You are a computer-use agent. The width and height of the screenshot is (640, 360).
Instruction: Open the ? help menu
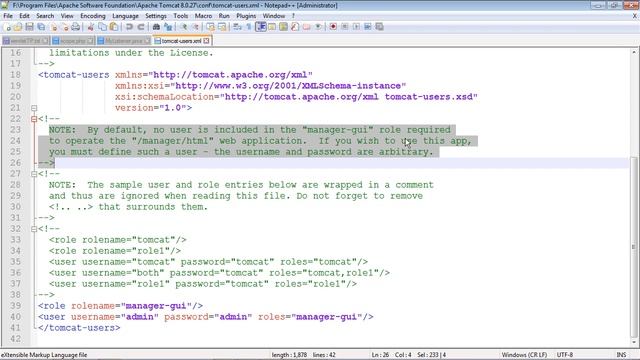pos(293,16)
